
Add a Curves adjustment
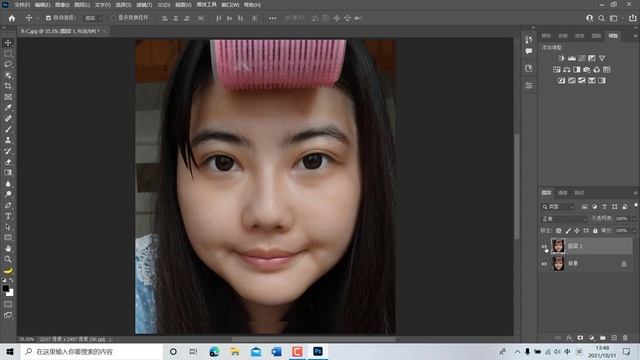(582, 58)
